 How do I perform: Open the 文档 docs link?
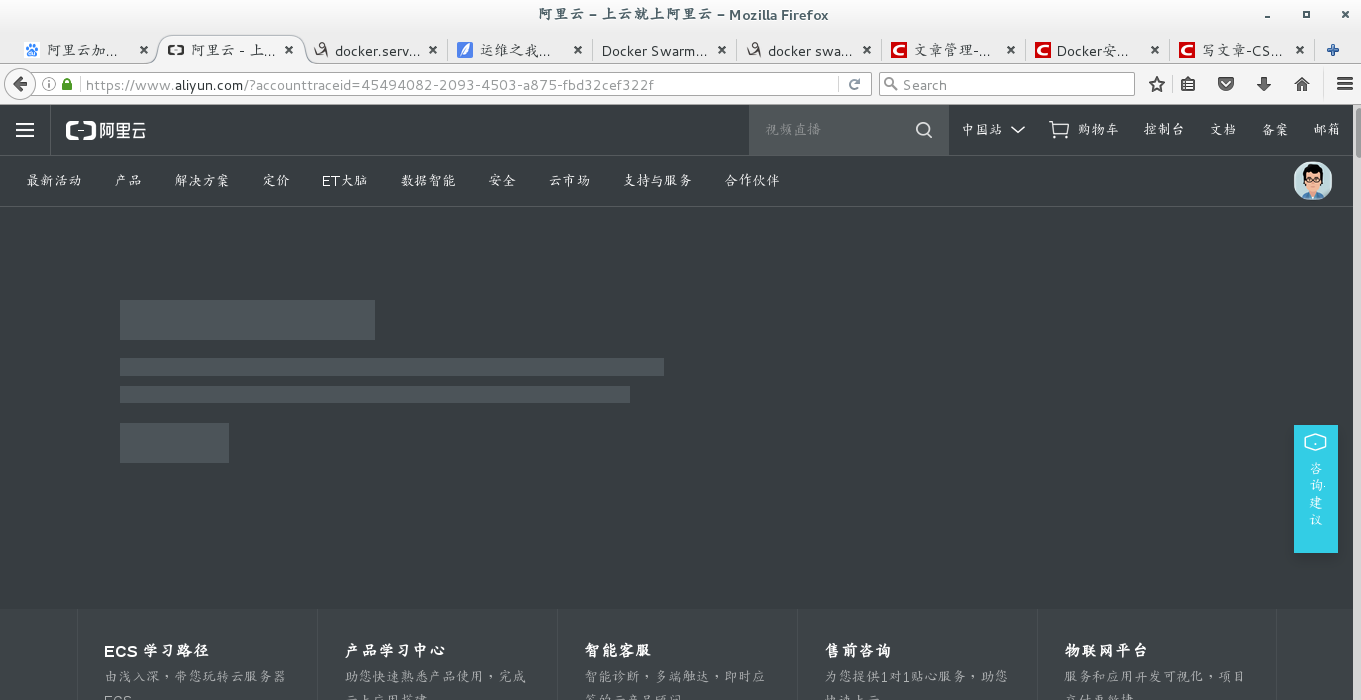(1223, 130)
